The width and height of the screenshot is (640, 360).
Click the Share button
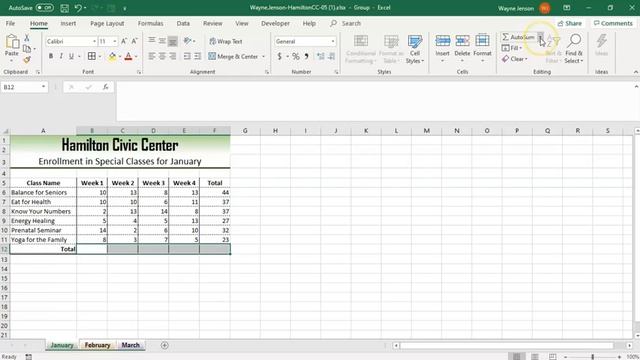coord(570,23)
